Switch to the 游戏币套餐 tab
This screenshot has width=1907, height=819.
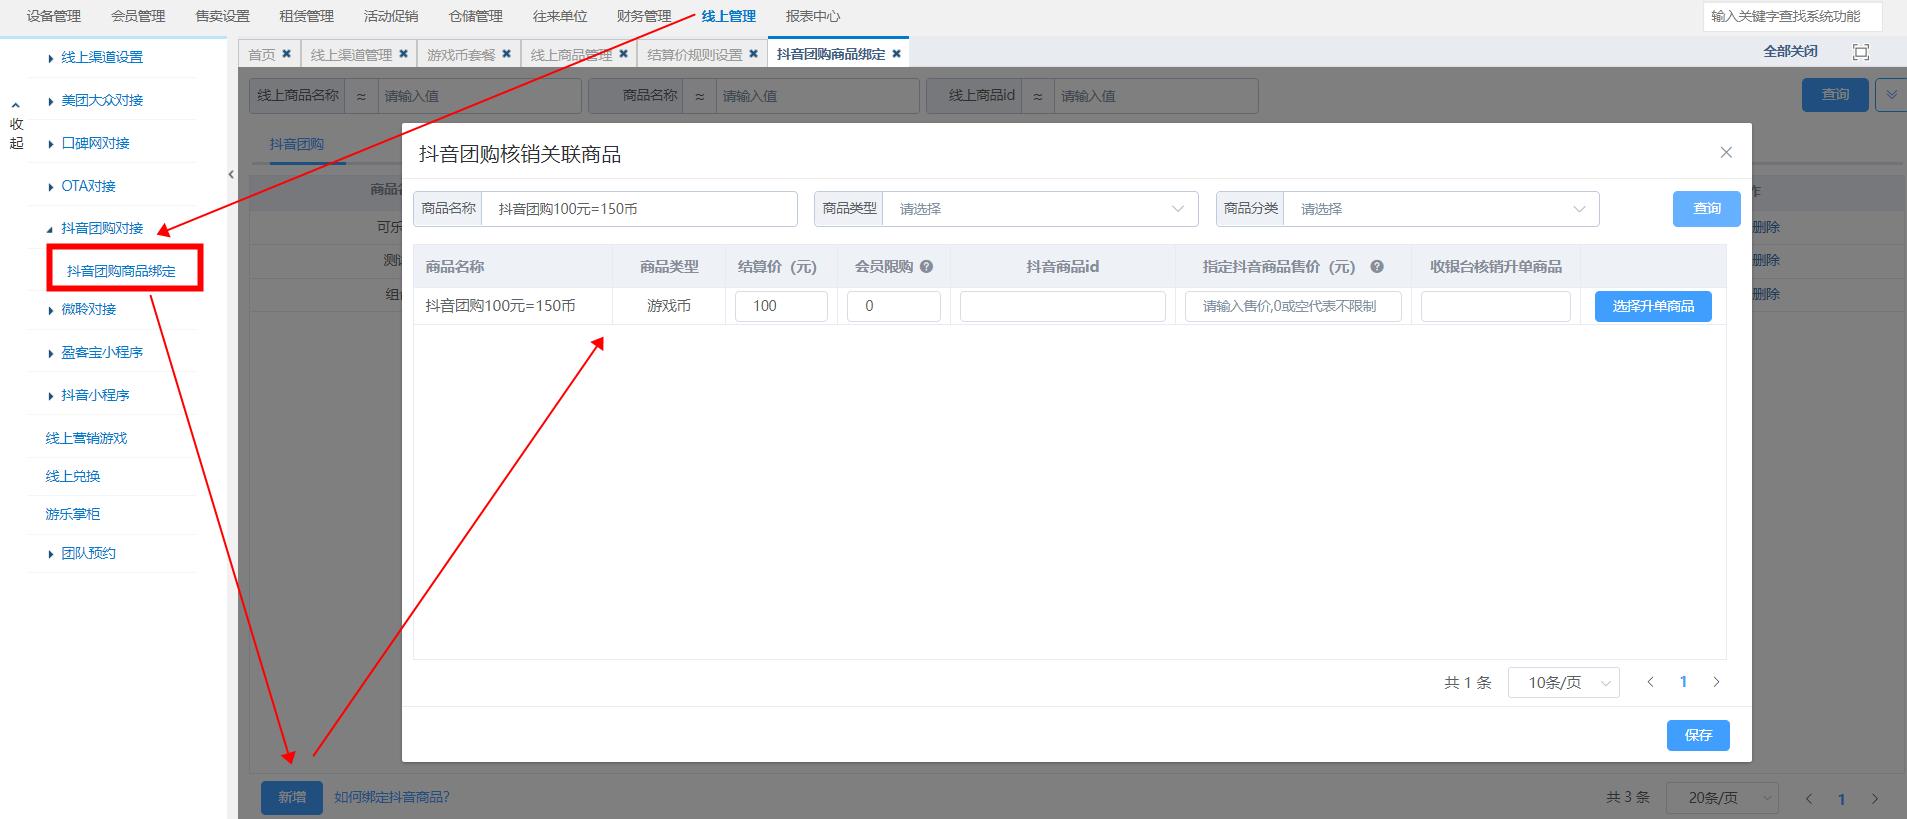point(461,54)
